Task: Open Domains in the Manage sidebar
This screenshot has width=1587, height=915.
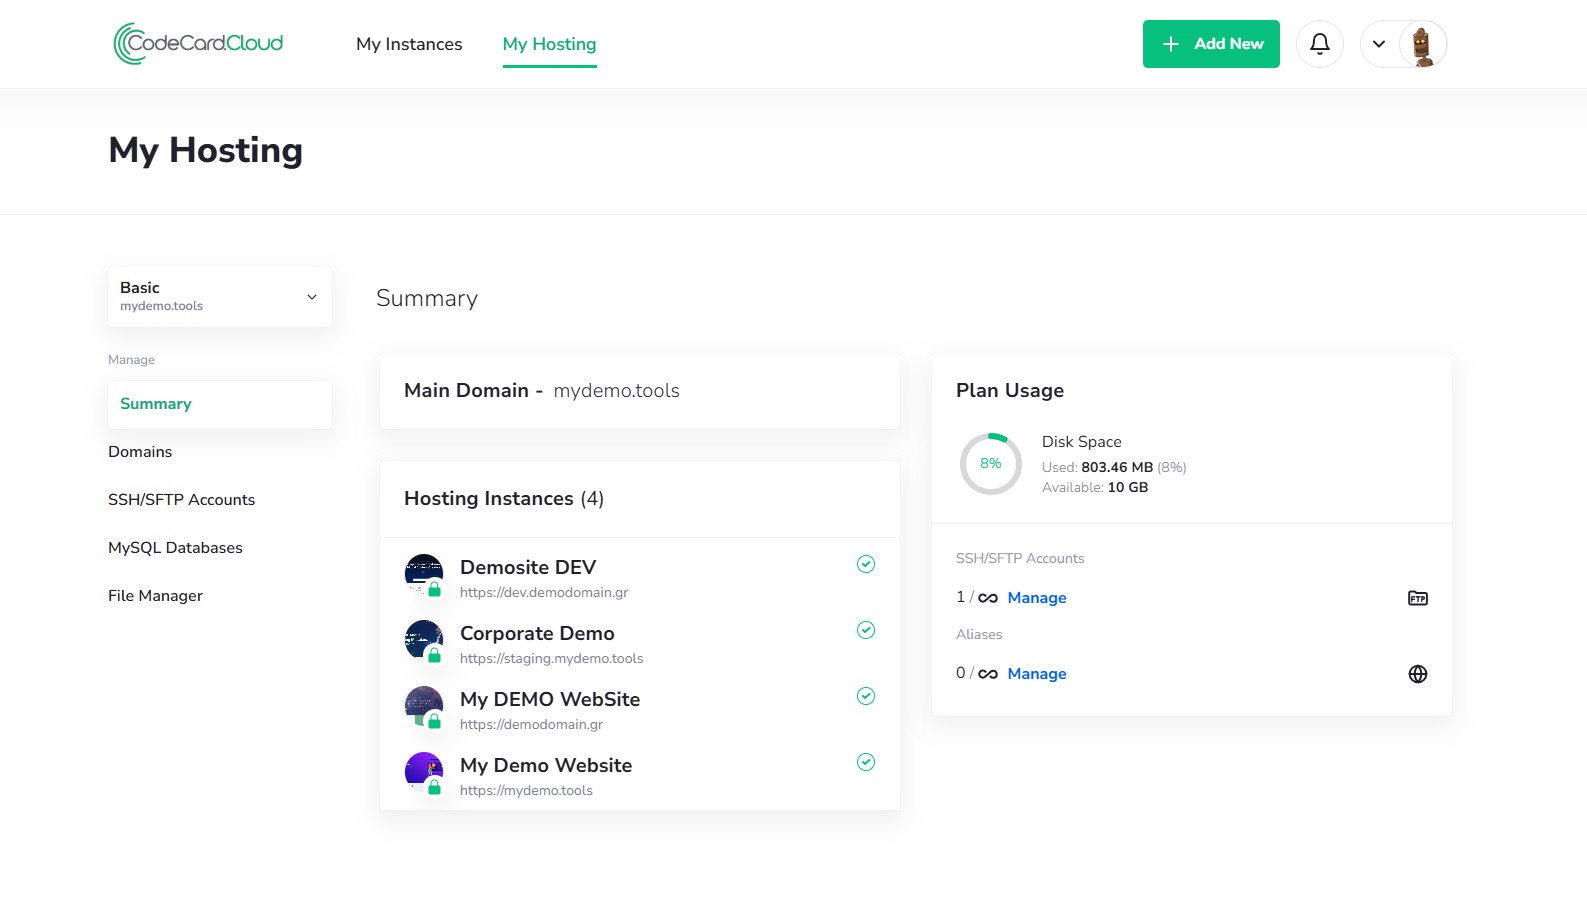Action: tap(140, 452)
